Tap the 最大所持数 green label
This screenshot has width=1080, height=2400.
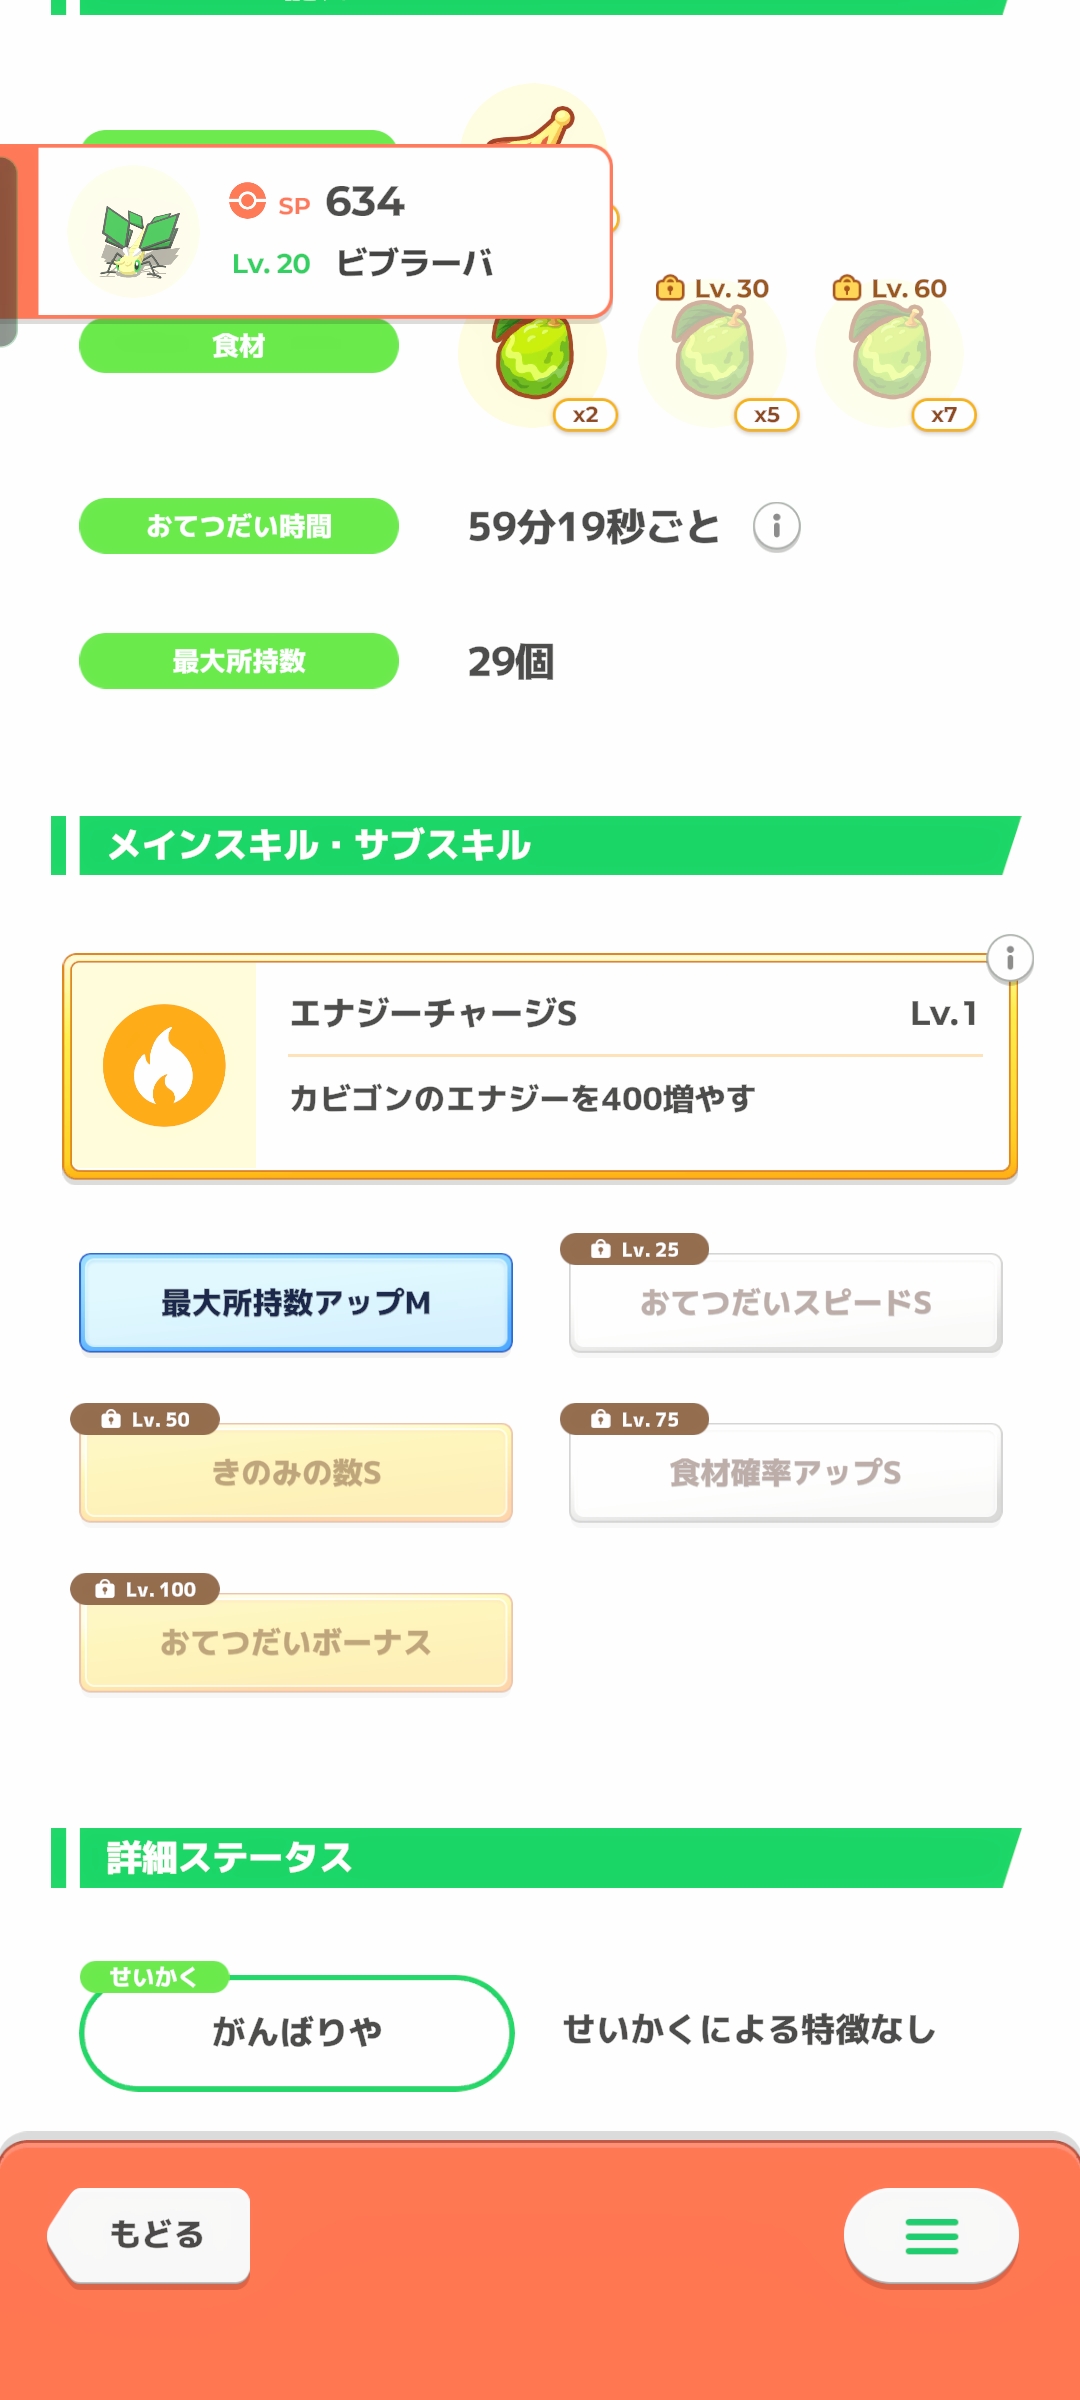pos(239,661)
